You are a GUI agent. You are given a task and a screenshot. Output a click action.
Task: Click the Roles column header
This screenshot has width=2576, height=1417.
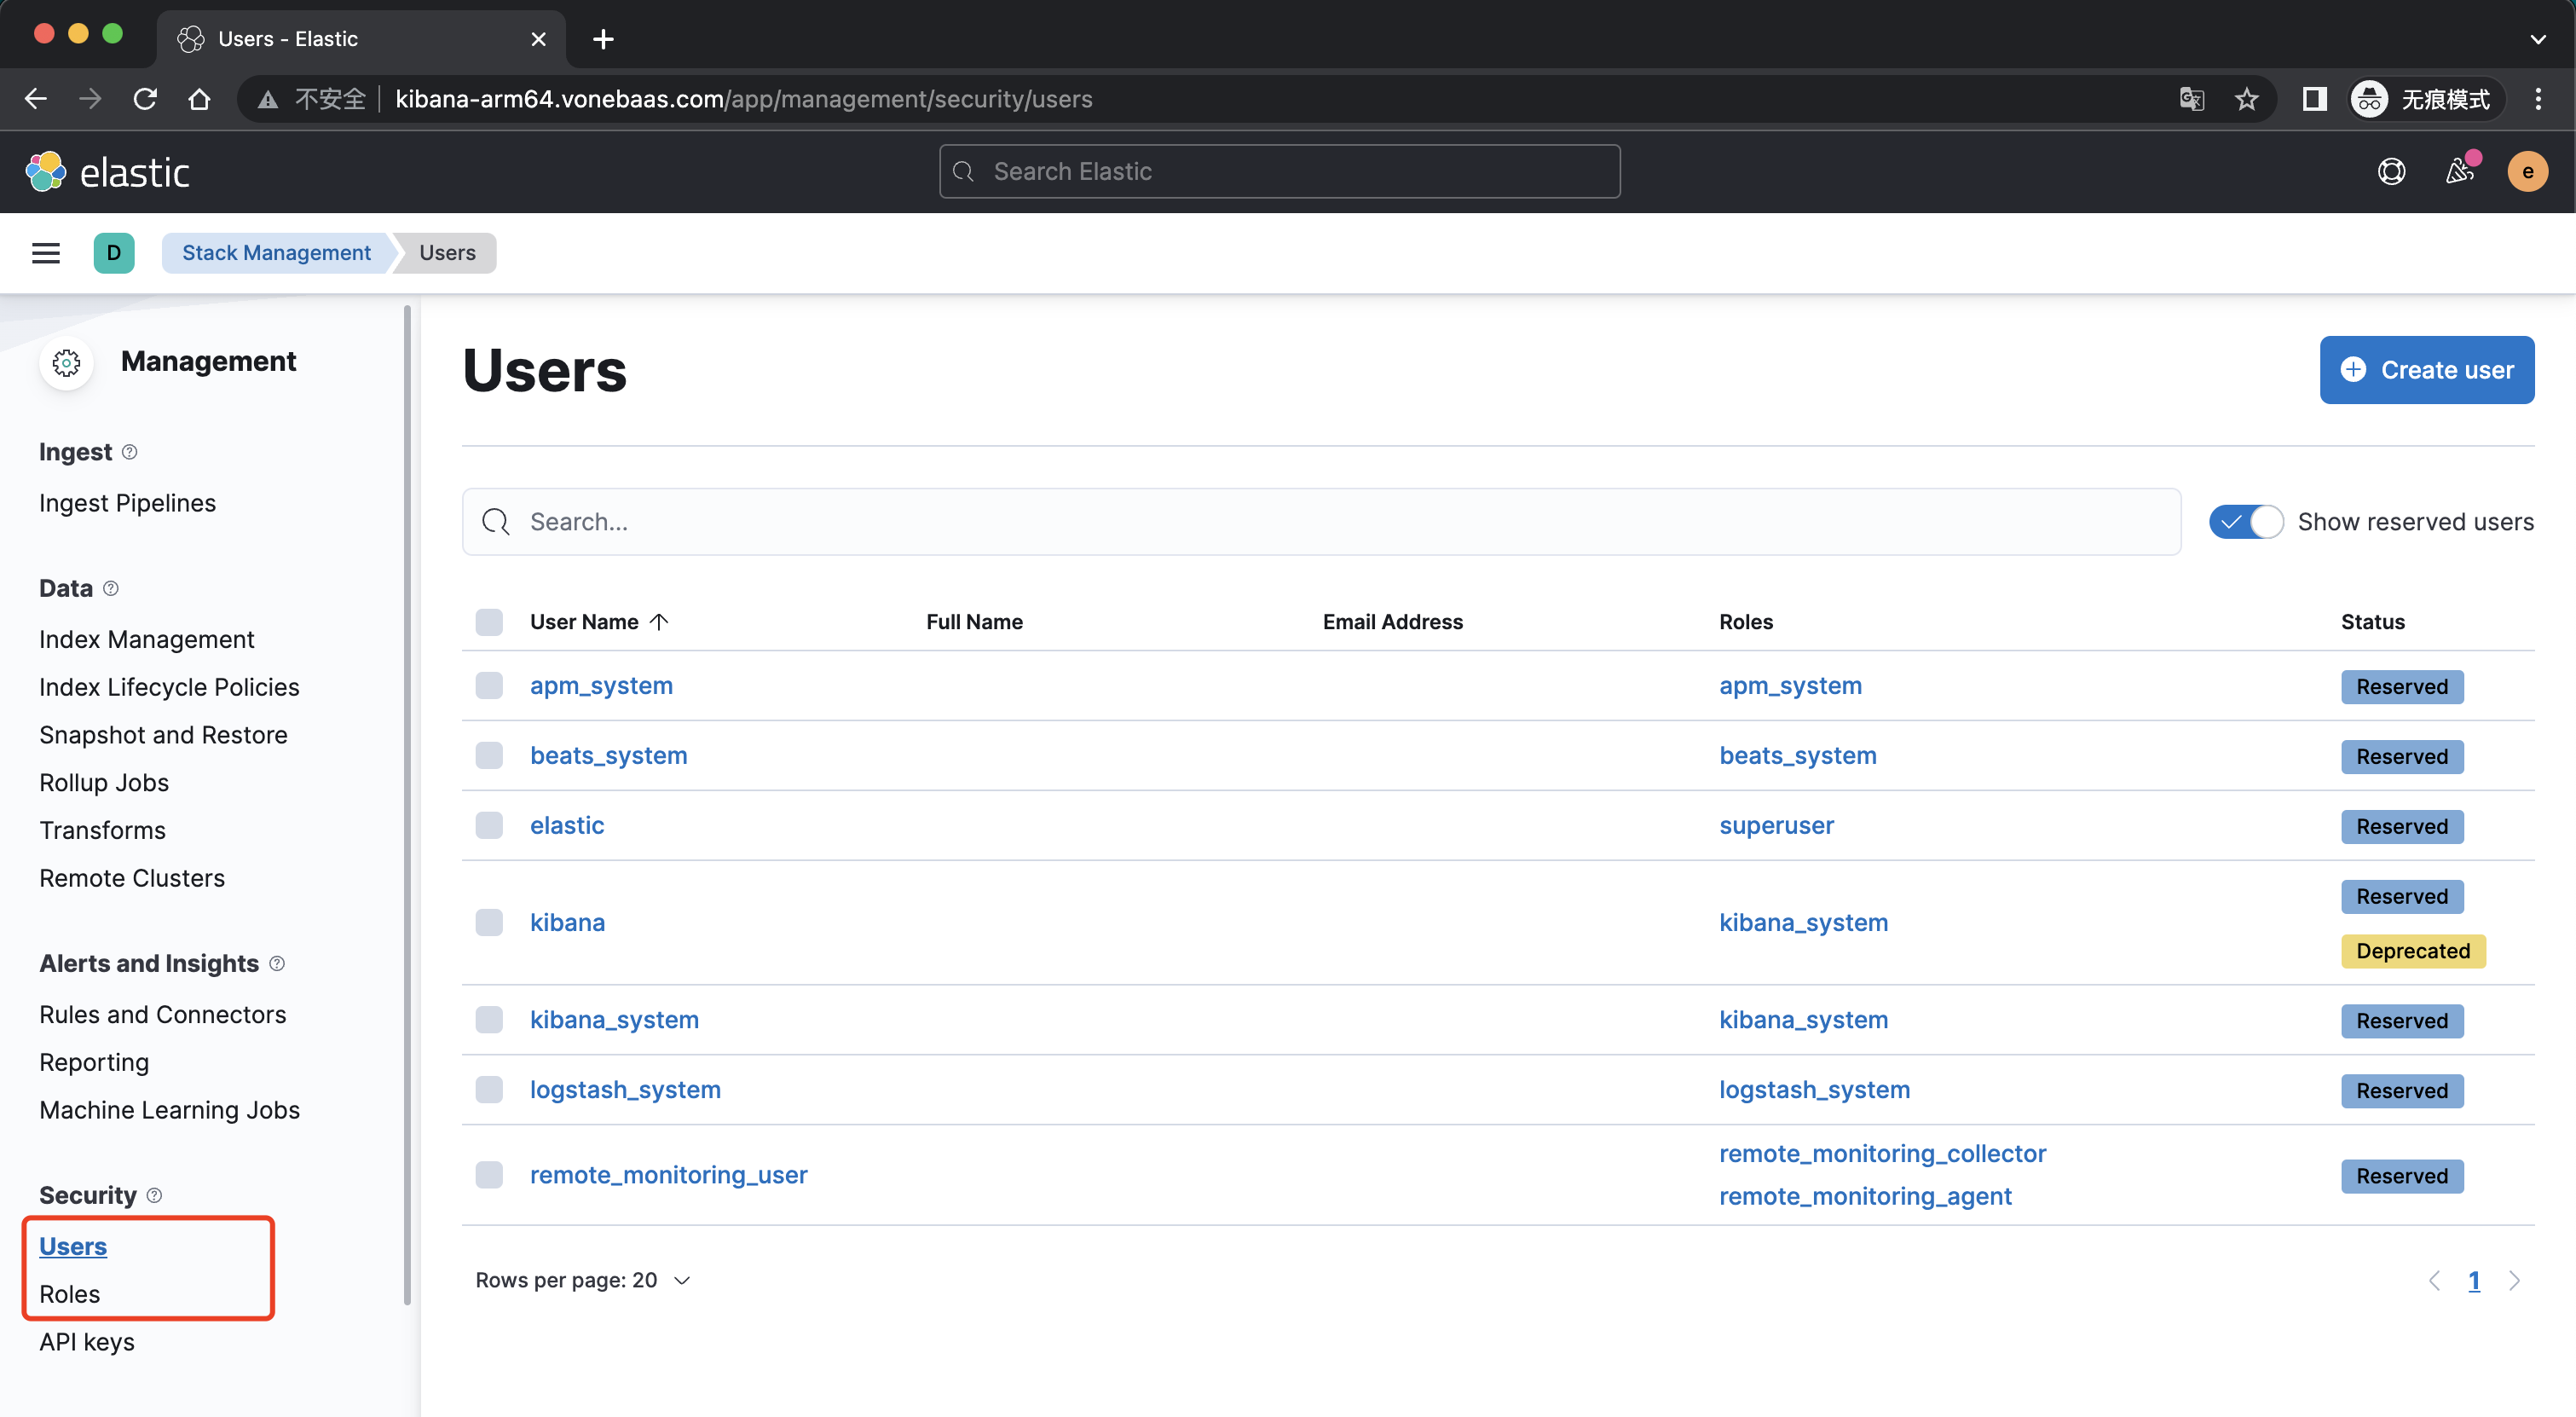[1745, 622]
